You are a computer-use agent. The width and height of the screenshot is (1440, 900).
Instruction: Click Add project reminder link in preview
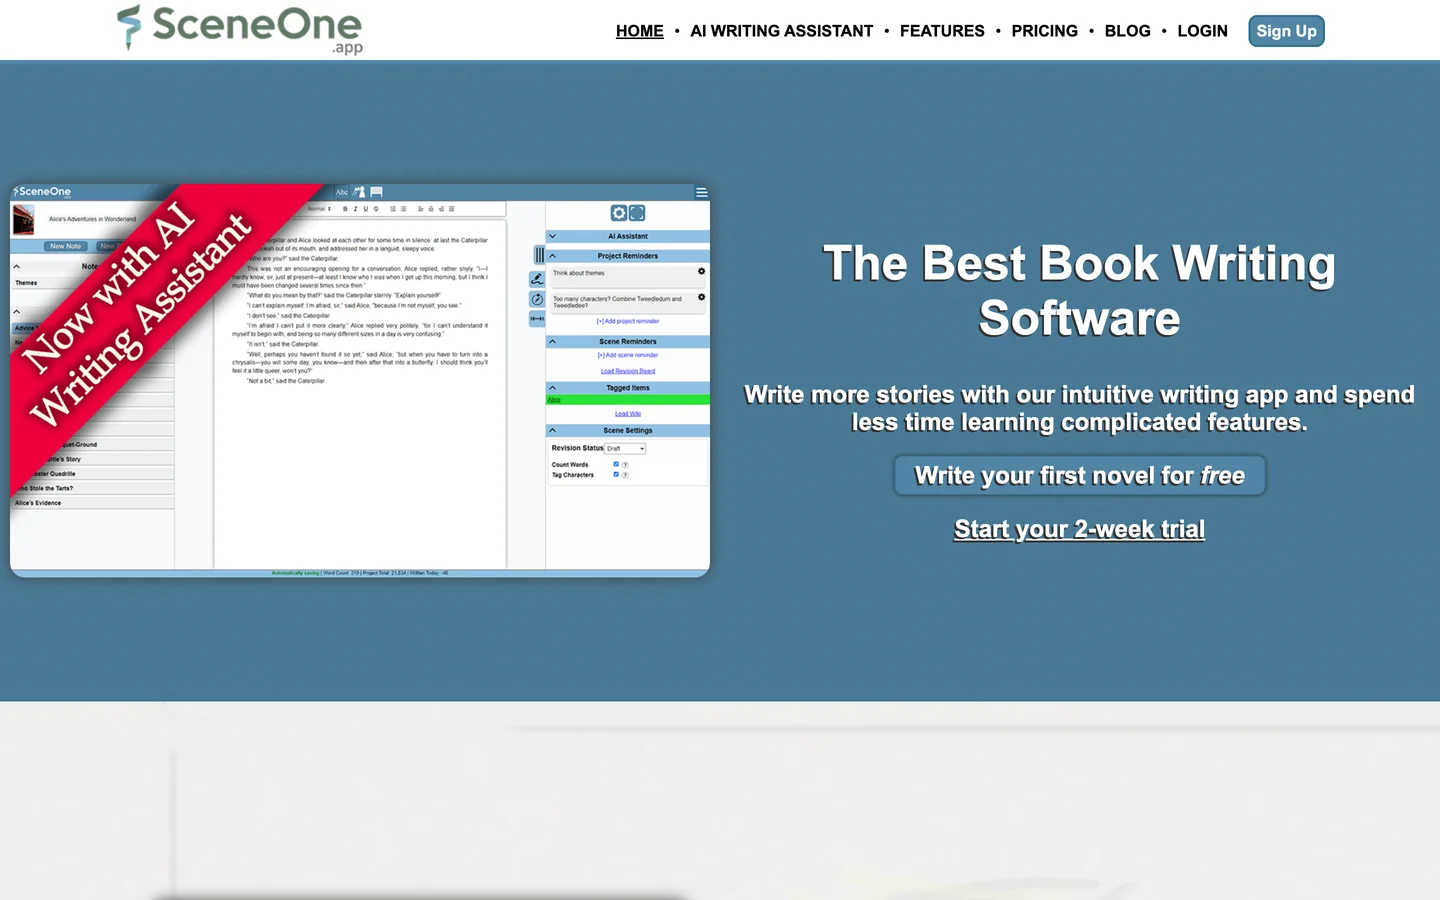pyautogui.click(x=628, y=321)
